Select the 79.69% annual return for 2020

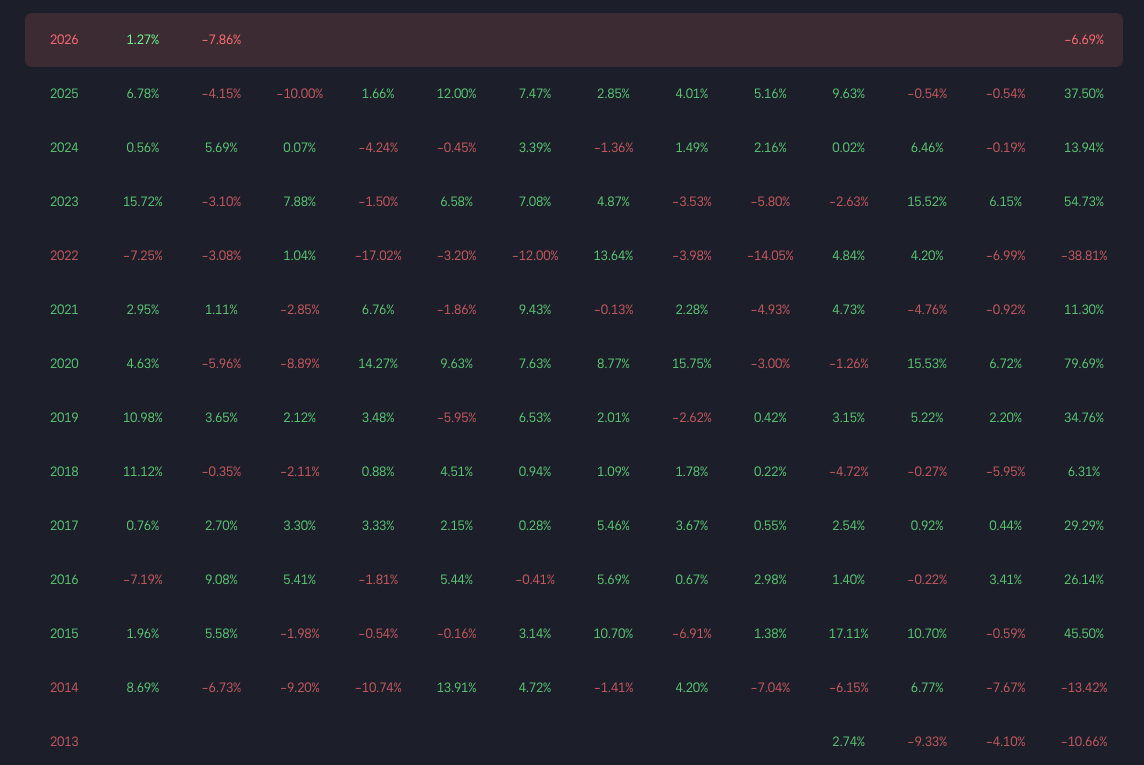pos(1084,364)
